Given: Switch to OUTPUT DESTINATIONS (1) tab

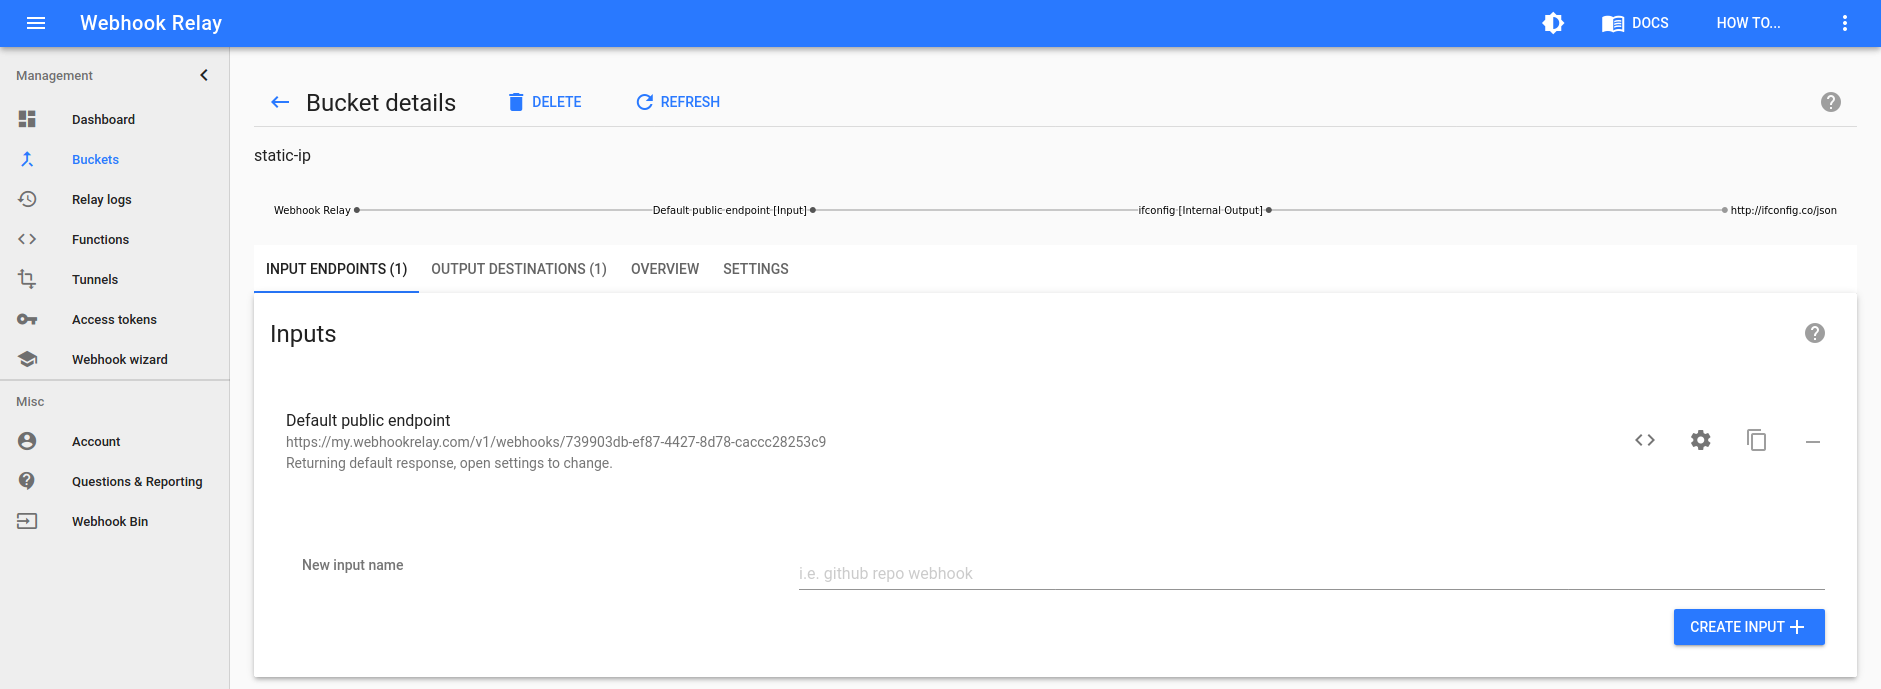Looking at the screenshot, I should [519, 269].
